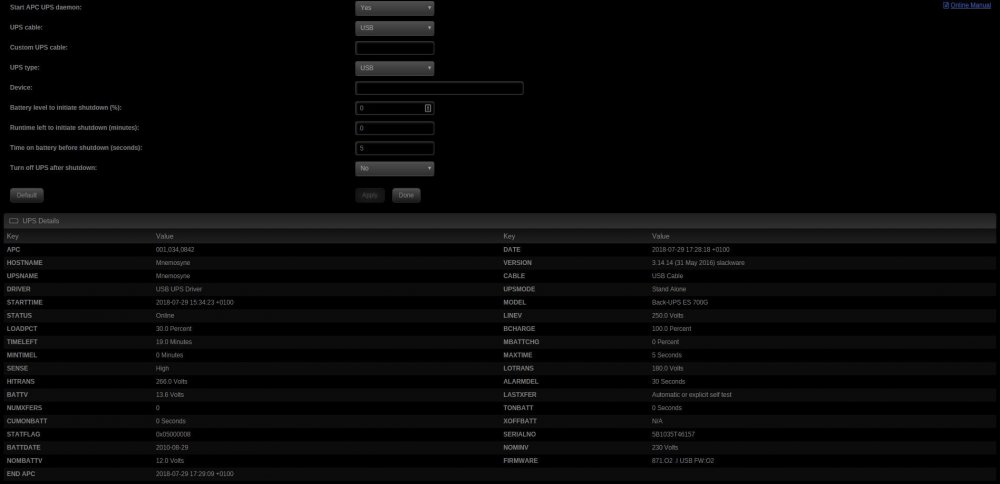Select the MODEL value Back-UPS ES 700G
Screen dimensions: 1000x484
680,302
